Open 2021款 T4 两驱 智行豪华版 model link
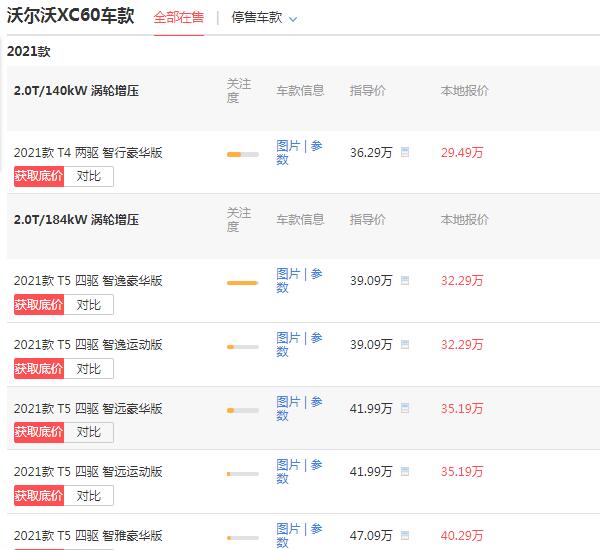Screen dimensions: 600x550 coord(88,153)
